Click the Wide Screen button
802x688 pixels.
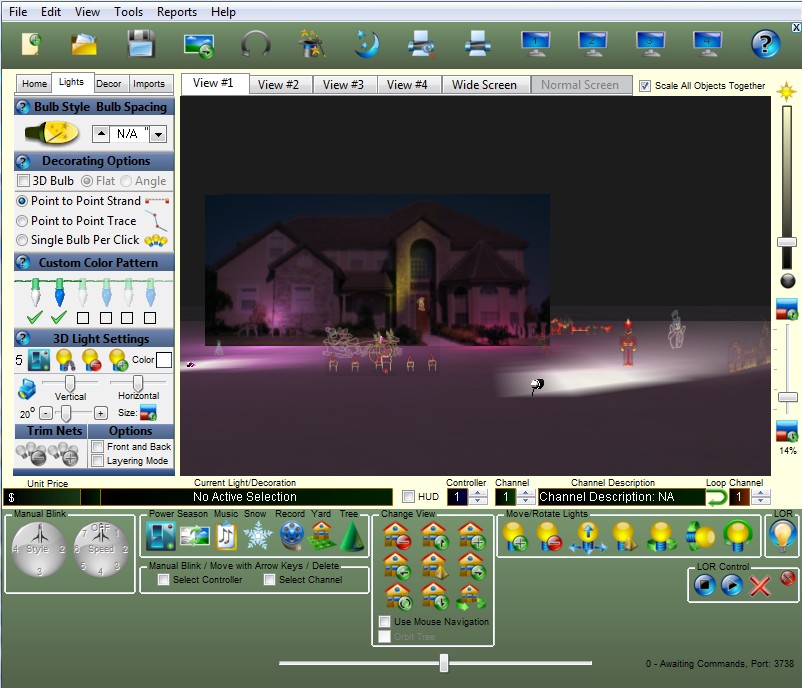click(x=484, y=85)
